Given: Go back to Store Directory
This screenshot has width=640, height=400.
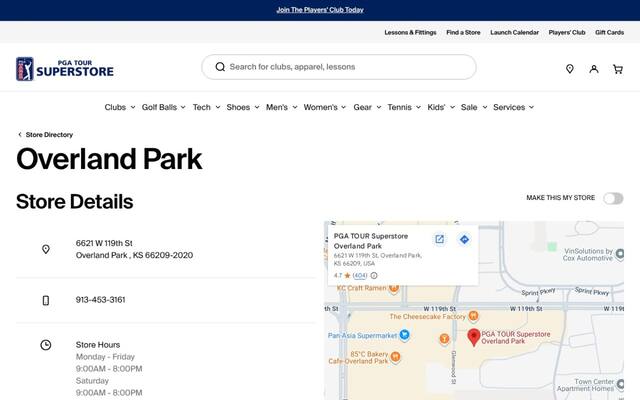Looking at the screenshot, I should pos(49,135).
